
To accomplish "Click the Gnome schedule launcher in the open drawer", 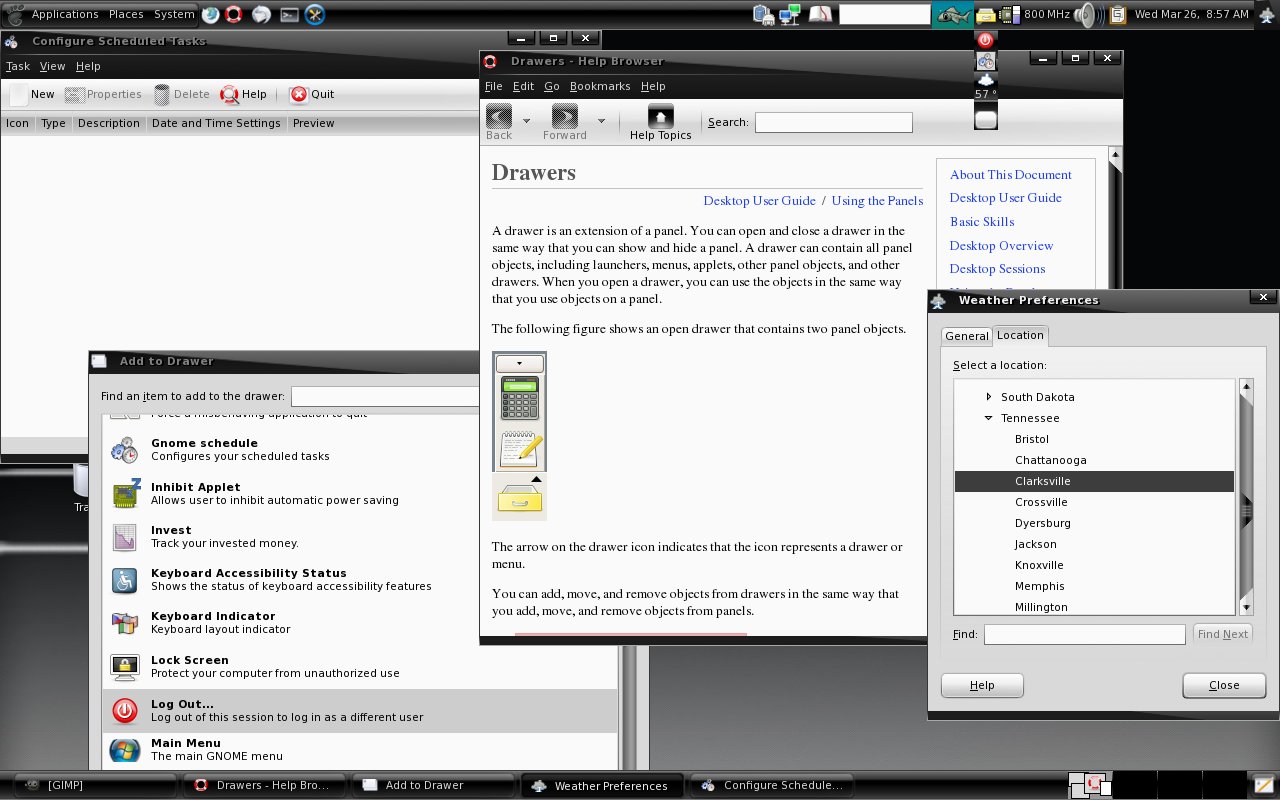I will pyautogui.click(x=986, y=61).
